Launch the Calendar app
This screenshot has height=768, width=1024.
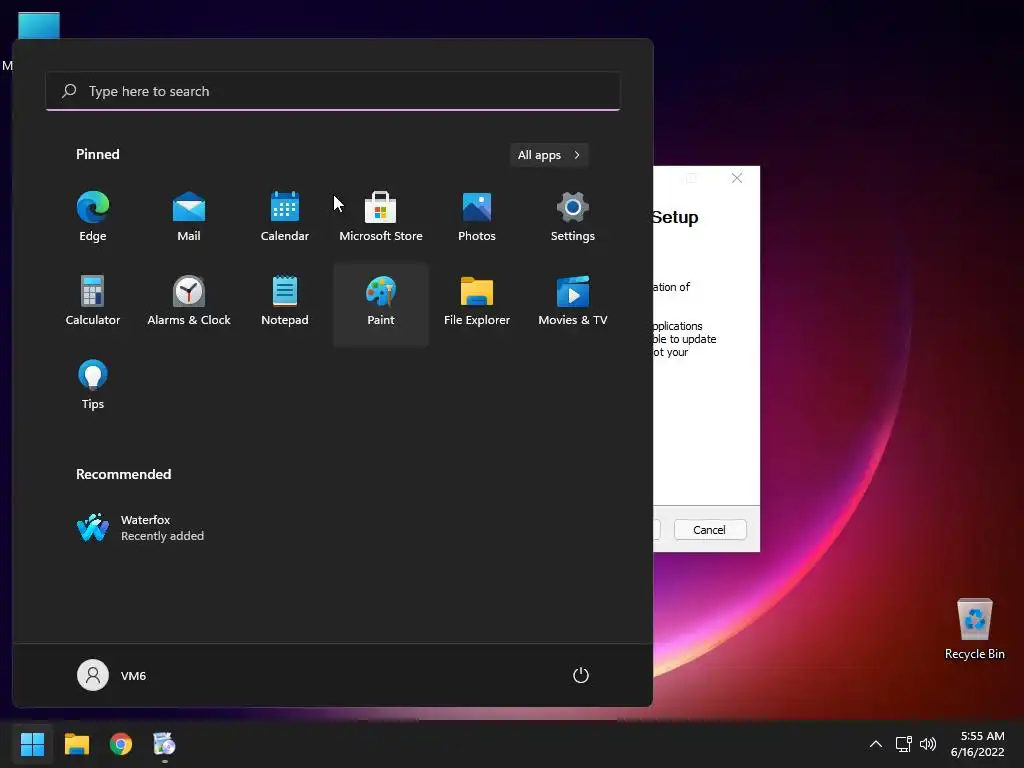pyautogui.click(x=285, y=217)
